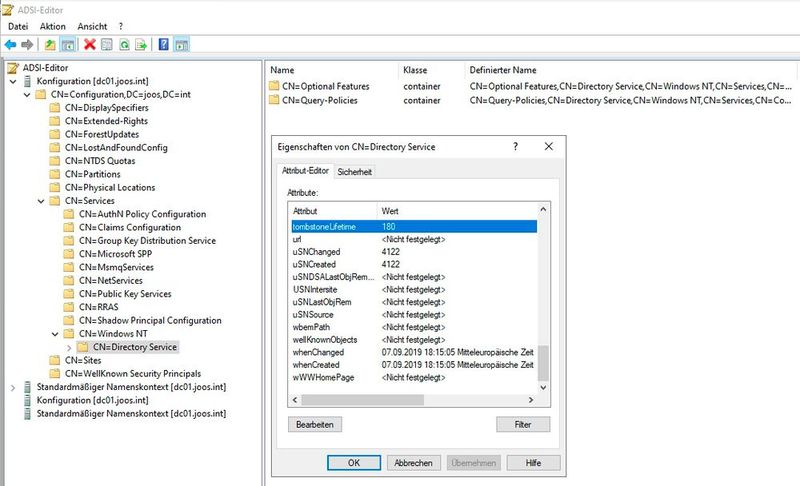Screen dimensions: 800x486
Task: Click the Bearbeiten button
Action: [315, 424]
